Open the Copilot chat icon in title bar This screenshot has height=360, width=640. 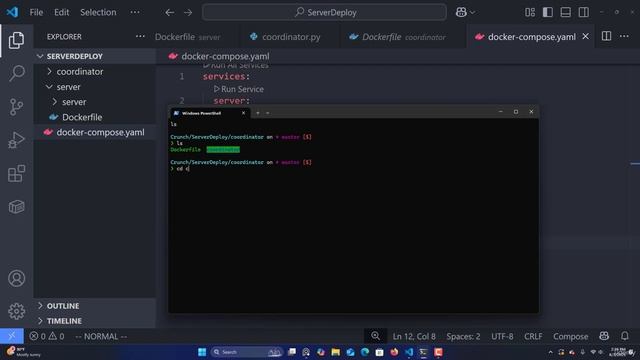point(461,12)
